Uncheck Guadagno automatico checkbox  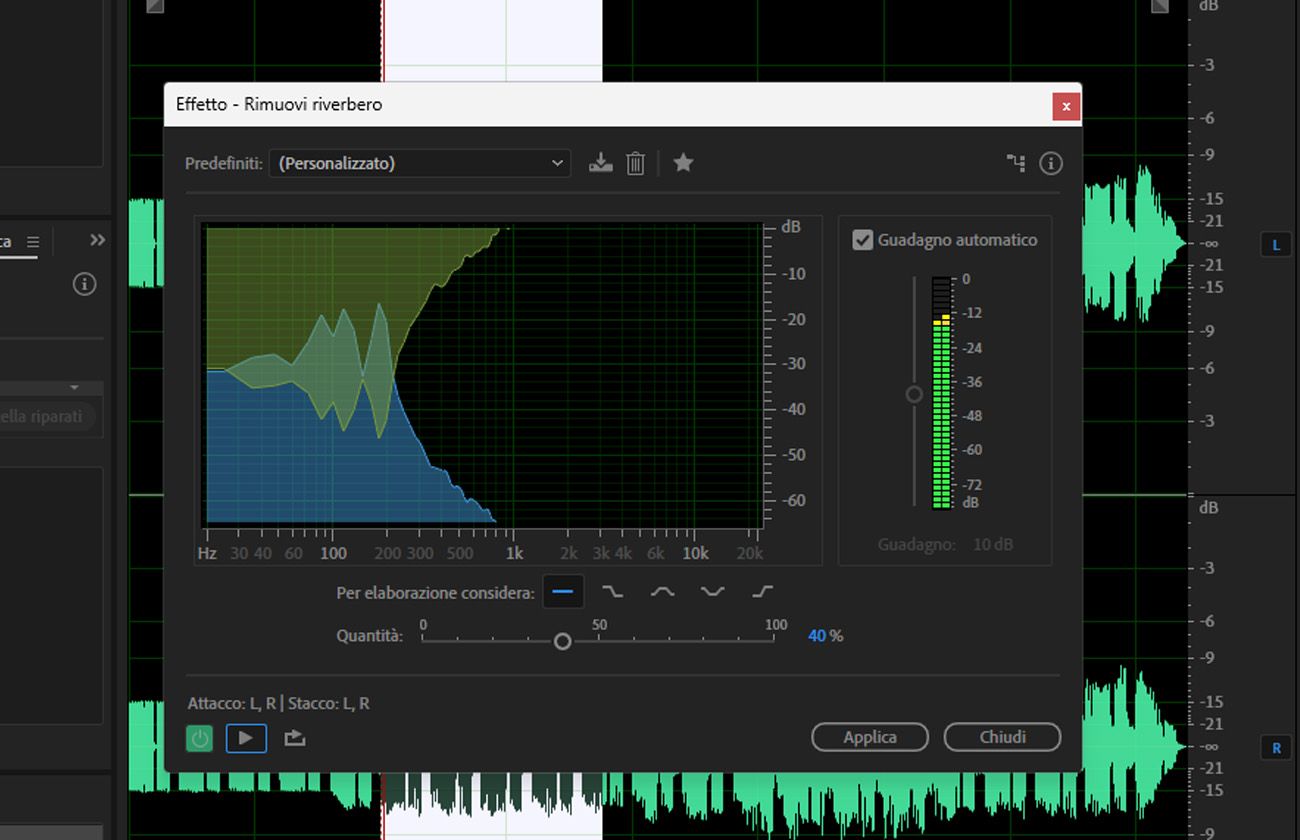[862, 240]
